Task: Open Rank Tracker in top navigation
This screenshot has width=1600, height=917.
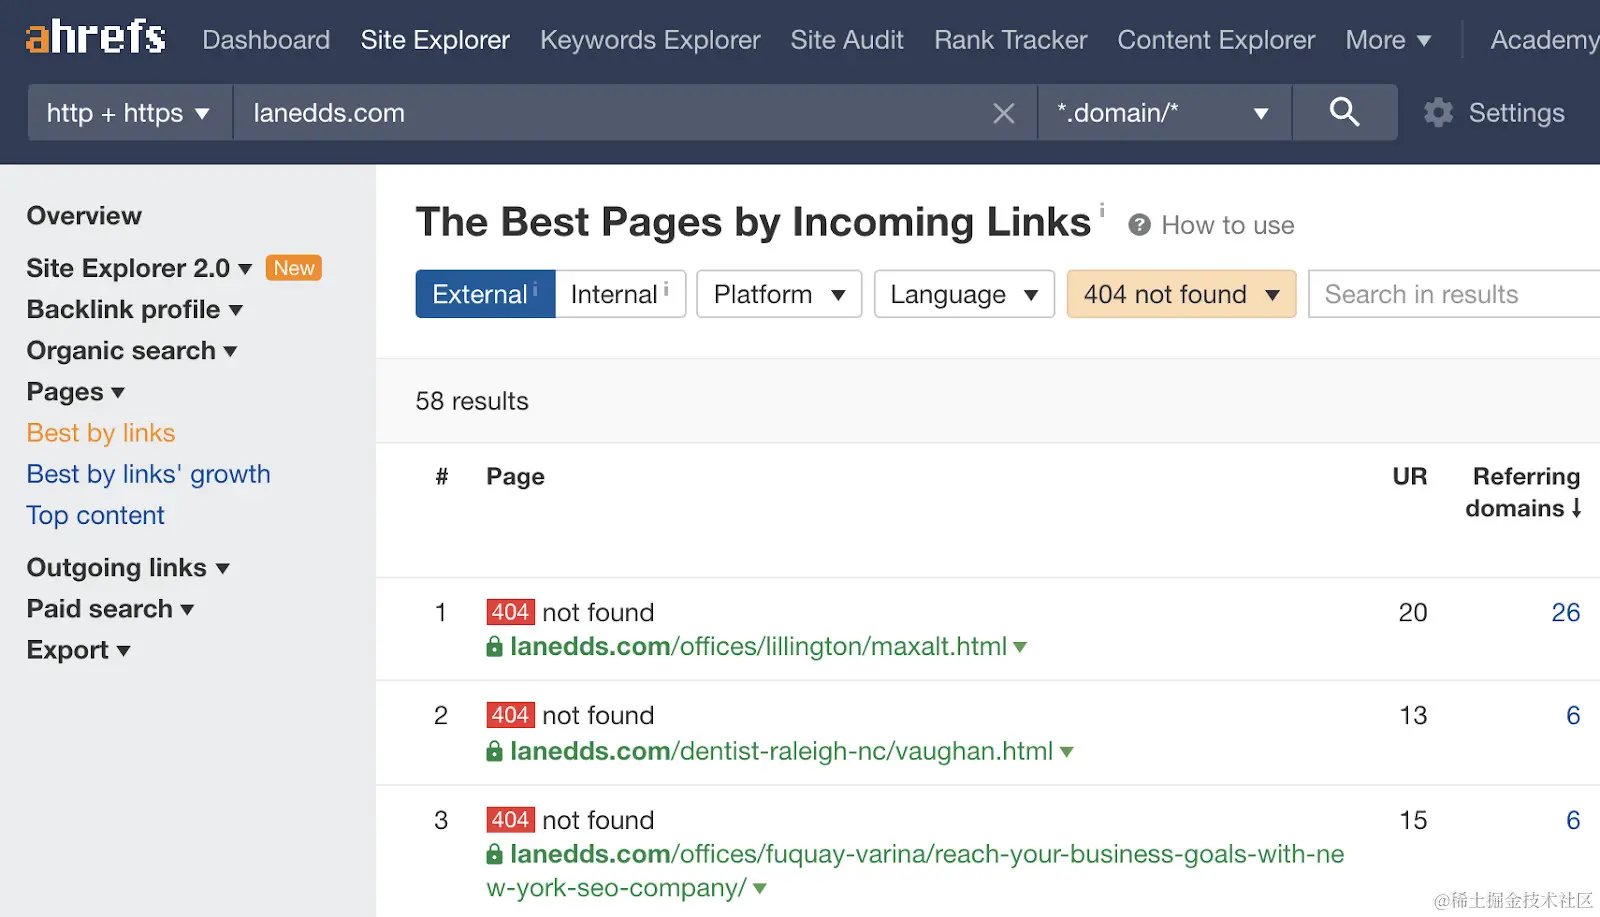Action: 1010,40
